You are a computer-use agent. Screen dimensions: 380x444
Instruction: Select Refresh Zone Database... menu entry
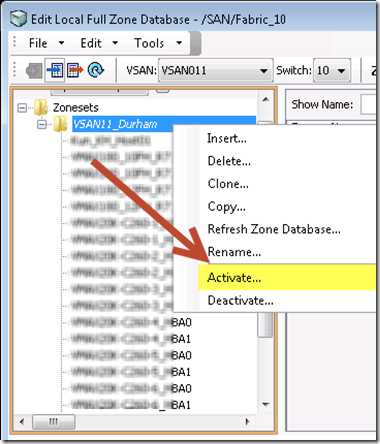tap(274, 229)
